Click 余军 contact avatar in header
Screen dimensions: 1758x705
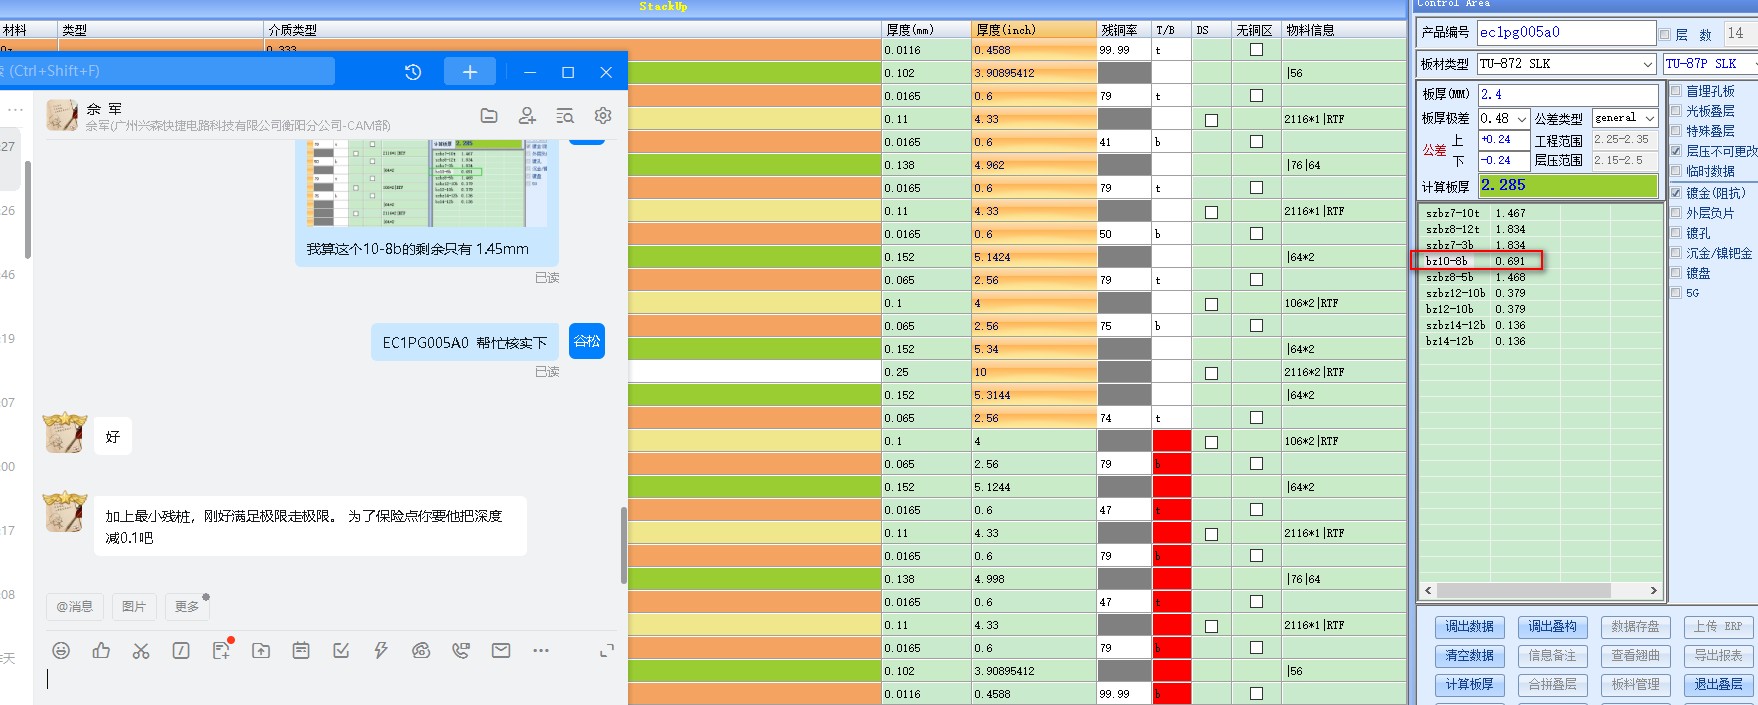[62, 116]
